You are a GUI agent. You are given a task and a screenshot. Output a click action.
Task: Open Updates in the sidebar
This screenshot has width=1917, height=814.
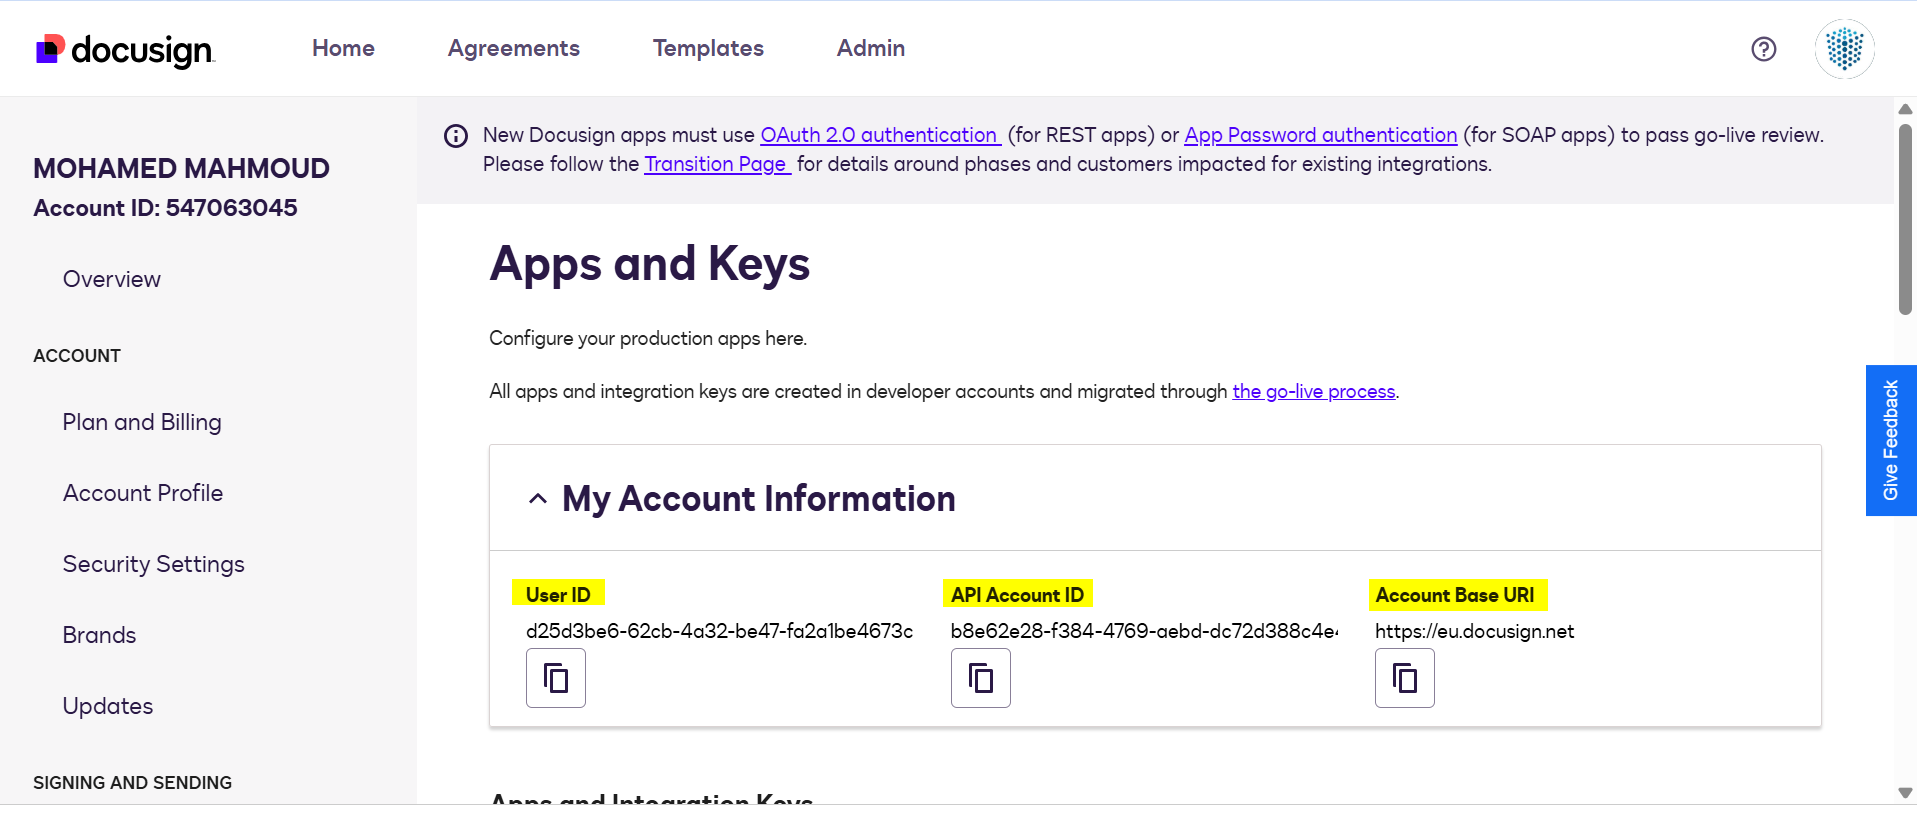[108, 706]
